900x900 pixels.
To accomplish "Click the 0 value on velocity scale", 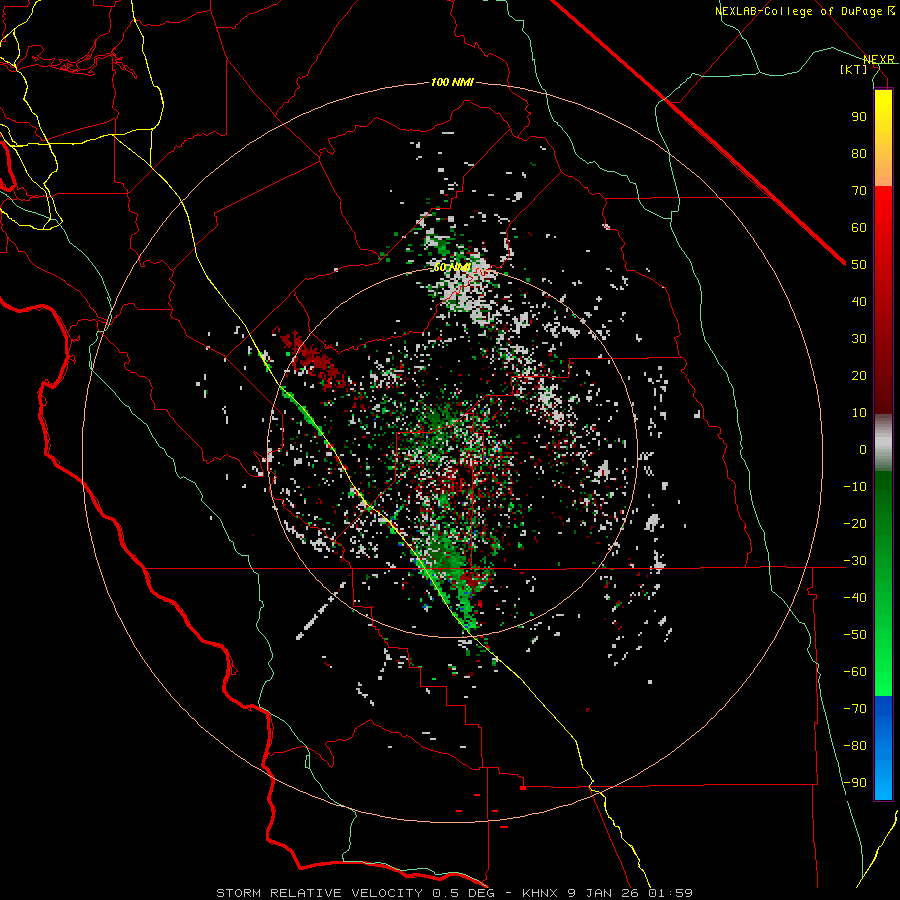I will (x=863, y=449).
